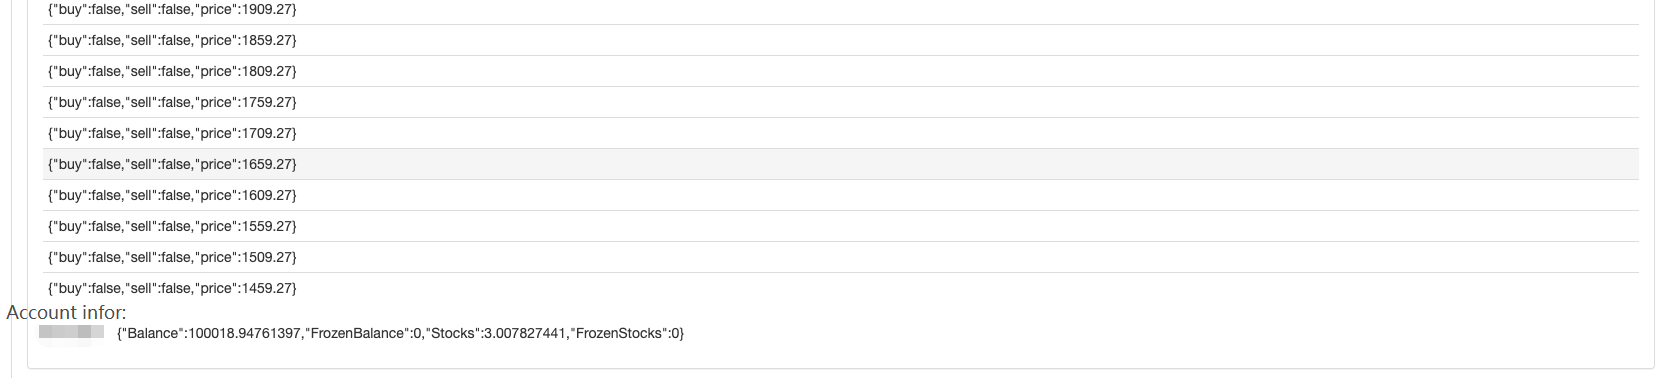Select the highlighted row with price 1659.27
The image size is (1657, 378).
pyautogui.click(x=840, y=164)
